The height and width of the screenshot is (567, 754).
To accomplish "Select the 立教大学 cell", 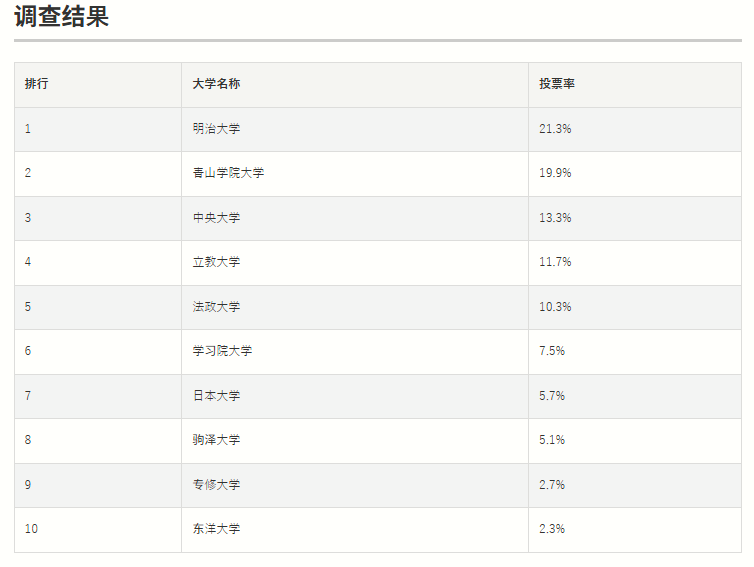I will [216, 262].
